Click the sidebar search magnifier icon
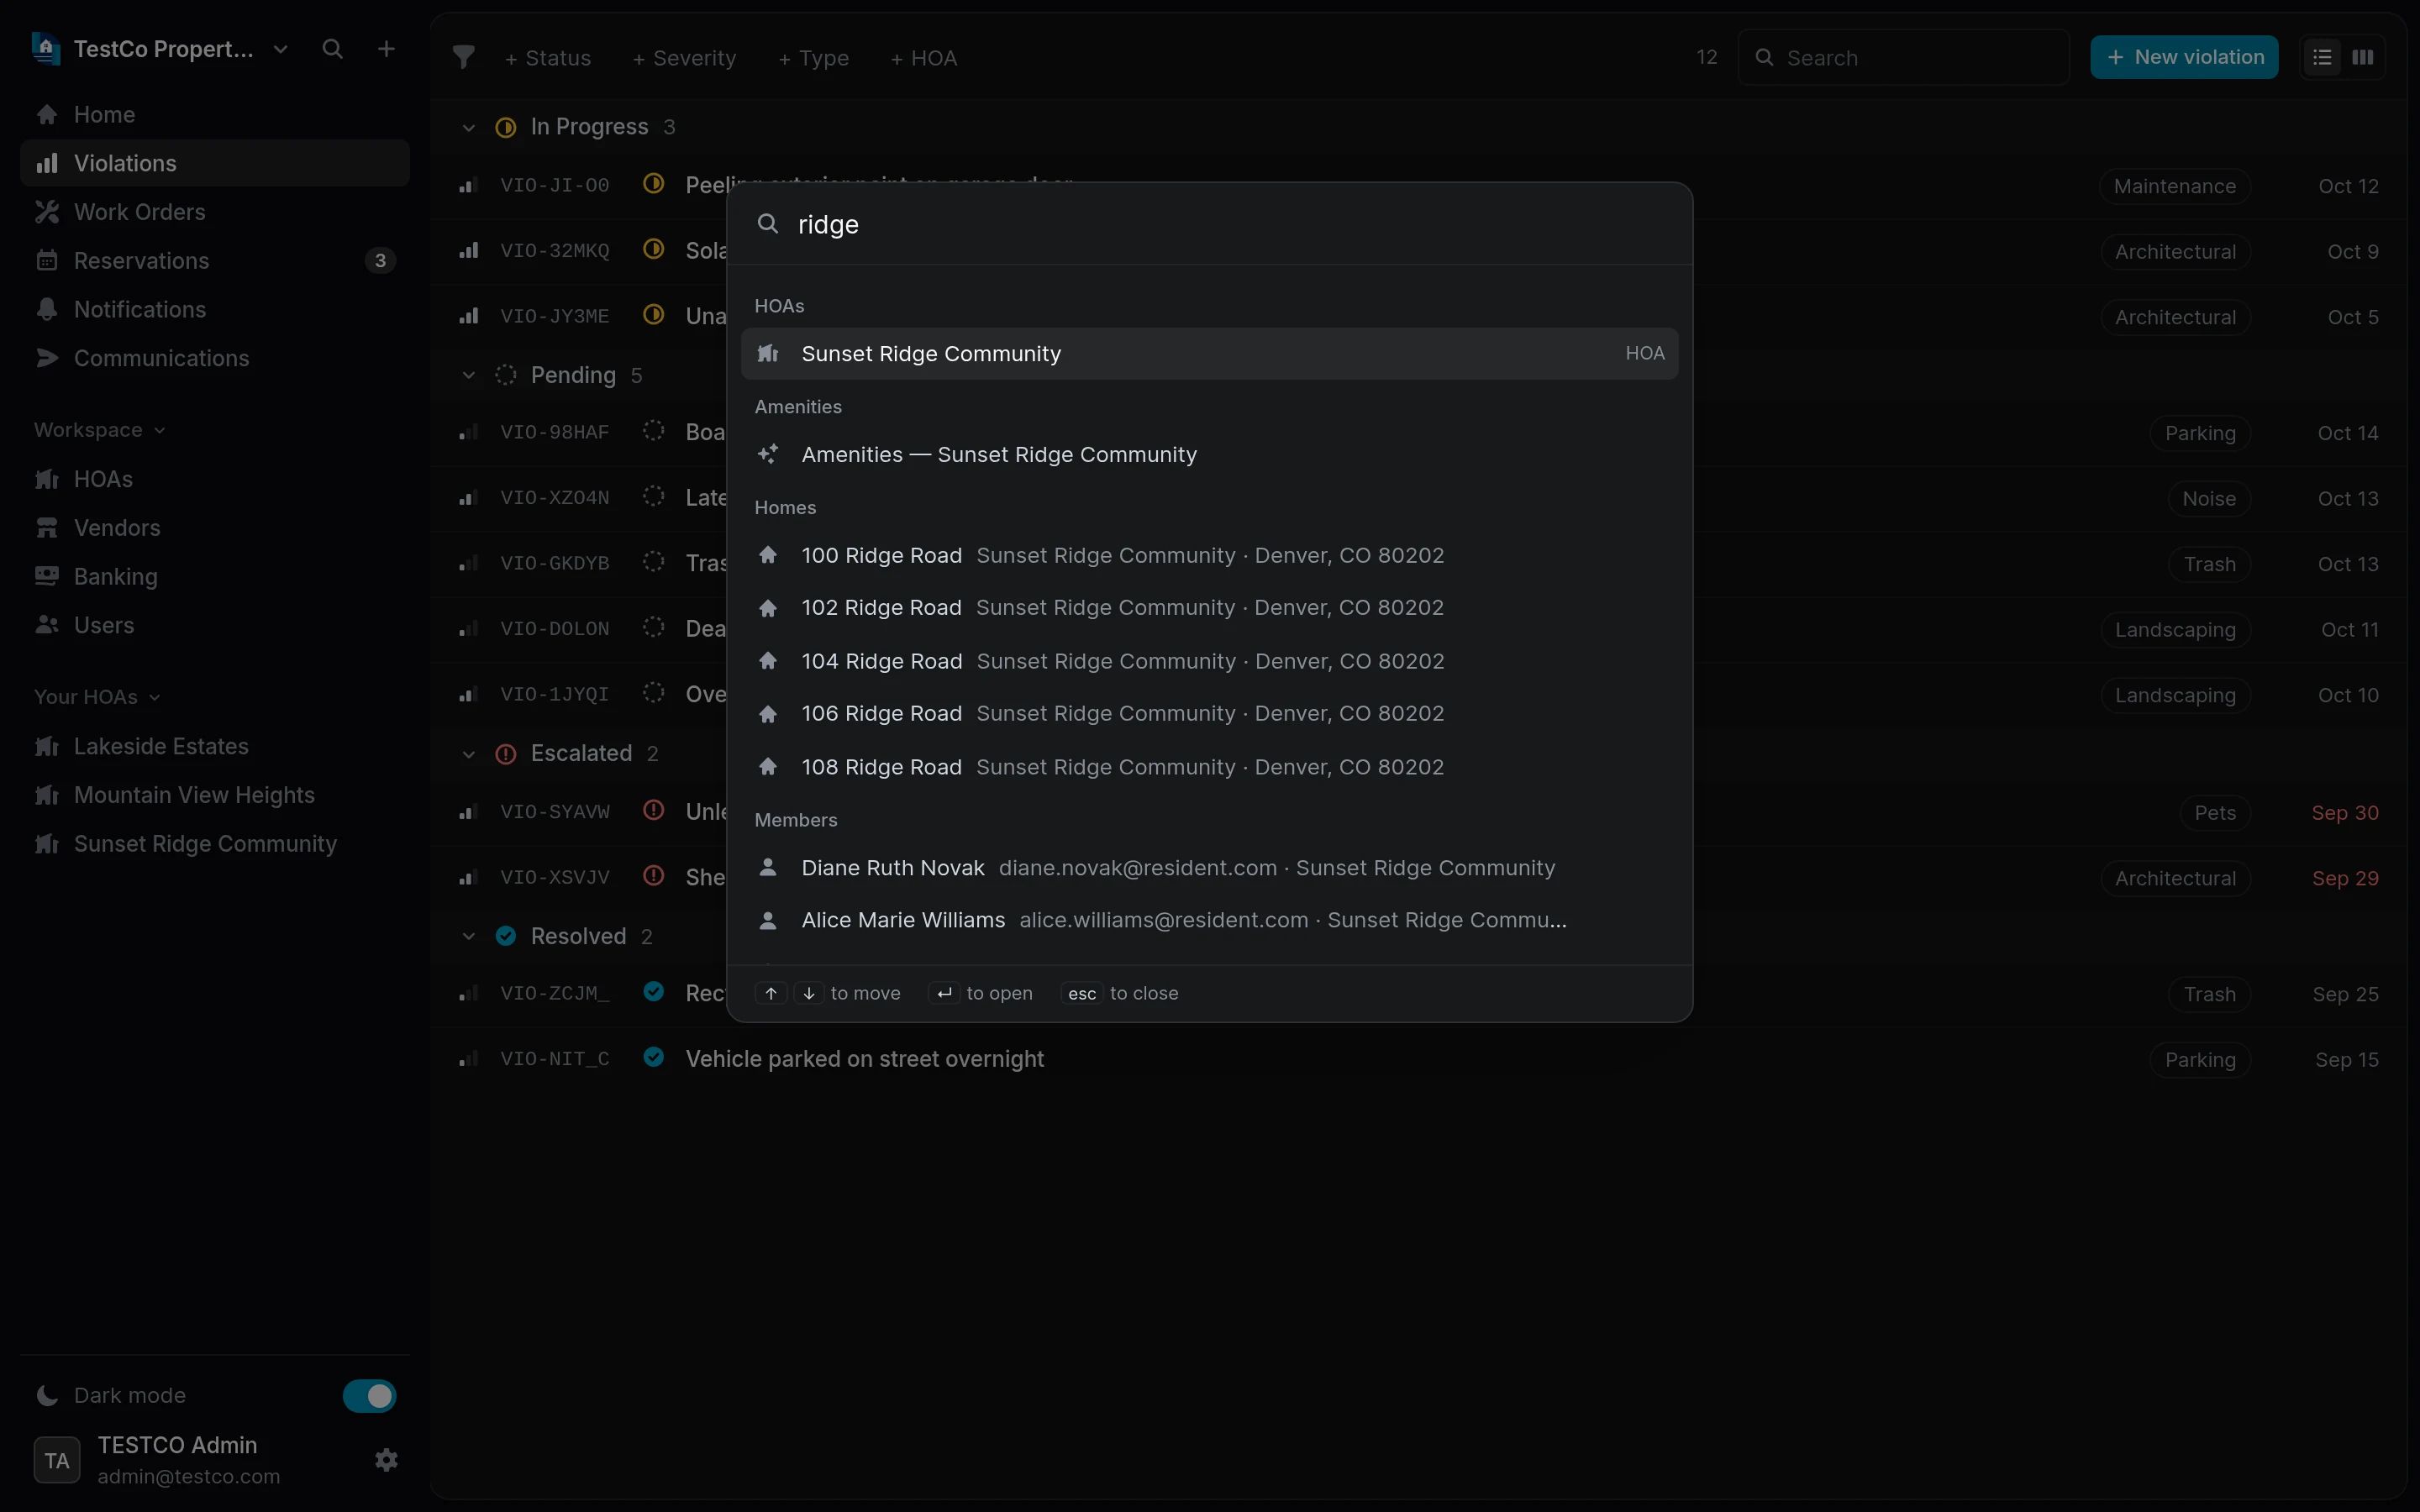 click(x=333, y=49)
